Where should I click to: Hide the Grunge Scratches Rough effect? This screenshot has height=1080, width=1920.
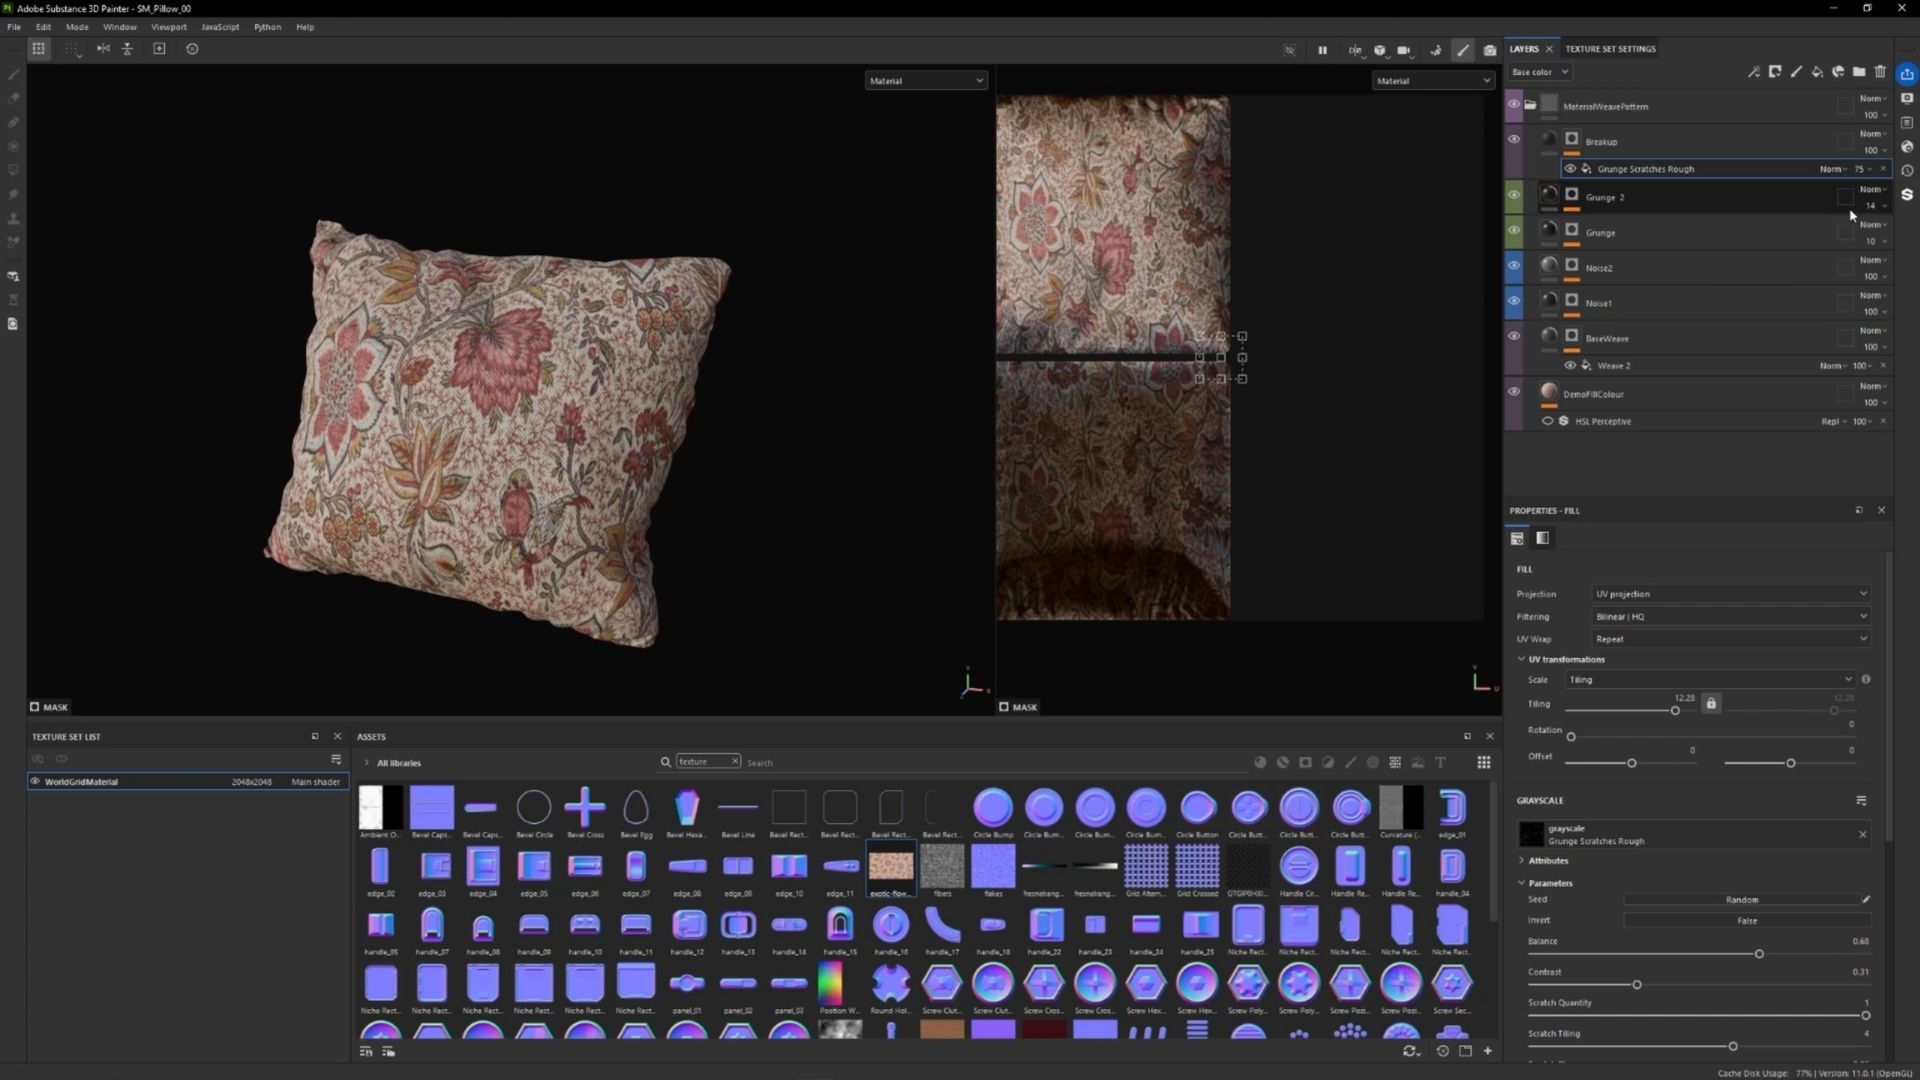pos(1570,168)
